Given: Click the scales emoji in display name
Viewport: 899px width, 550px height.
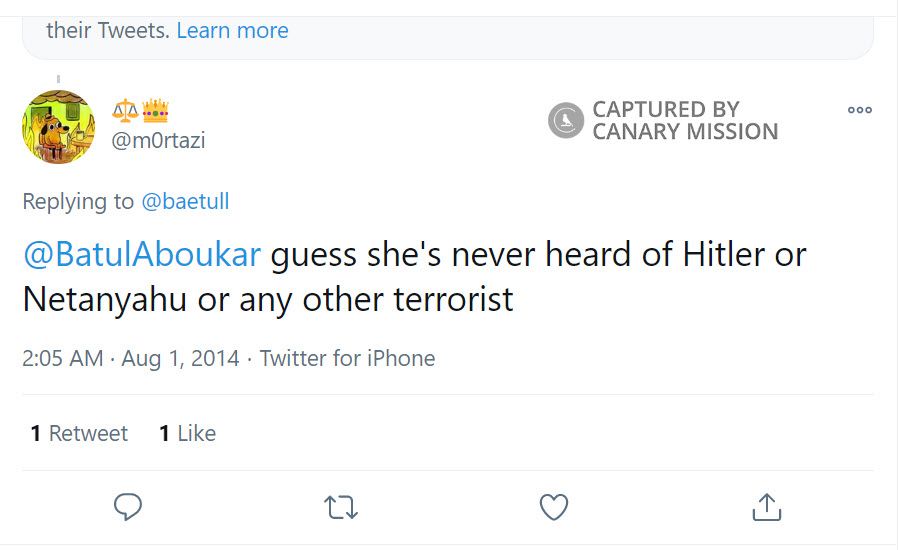Looking at the screenshot, I should click(125, 108).
